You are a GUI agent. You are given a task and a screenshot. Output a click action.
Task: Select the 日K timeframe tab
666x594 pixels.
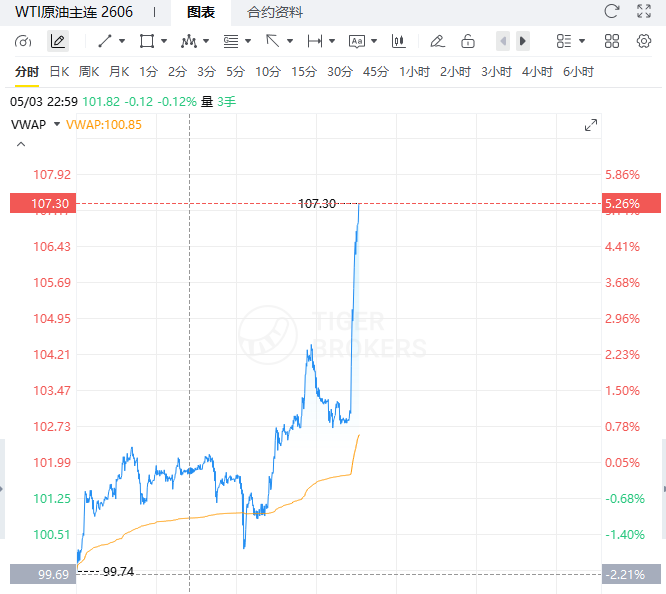[59, 71]
